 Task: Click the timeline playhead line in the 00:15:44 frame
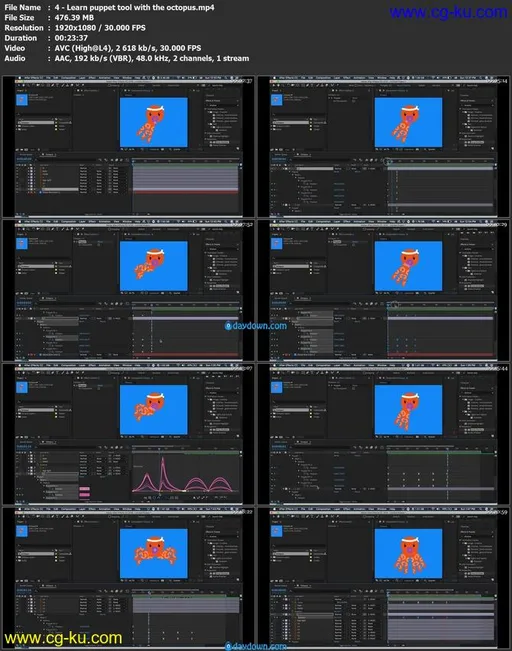tap(447, 475)
